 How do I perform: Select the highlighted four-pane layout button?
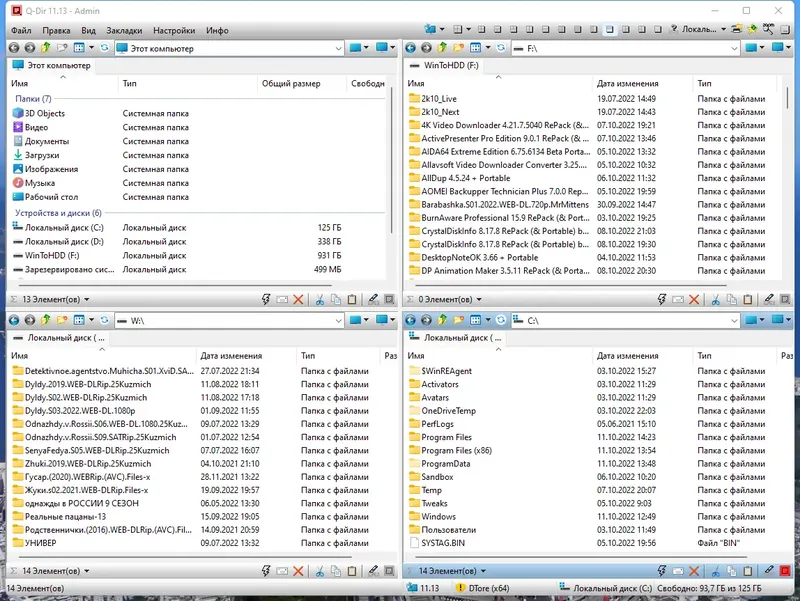(x=610, y=29)
